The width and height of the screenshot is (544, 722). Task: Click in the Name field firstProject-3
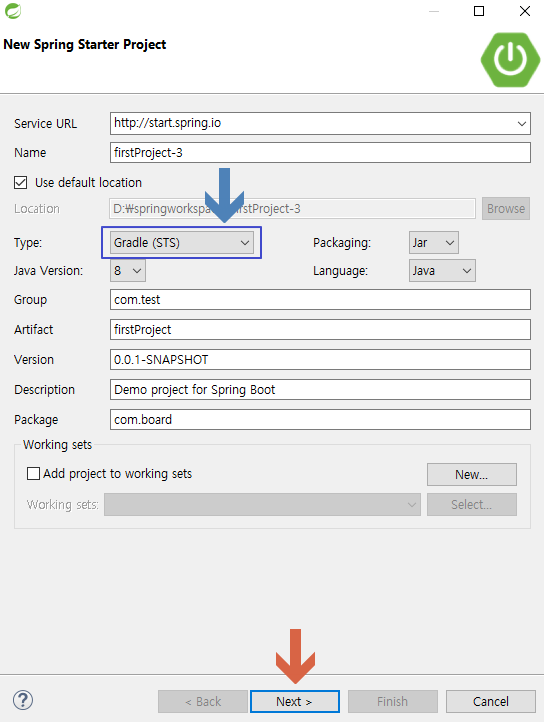320,152
